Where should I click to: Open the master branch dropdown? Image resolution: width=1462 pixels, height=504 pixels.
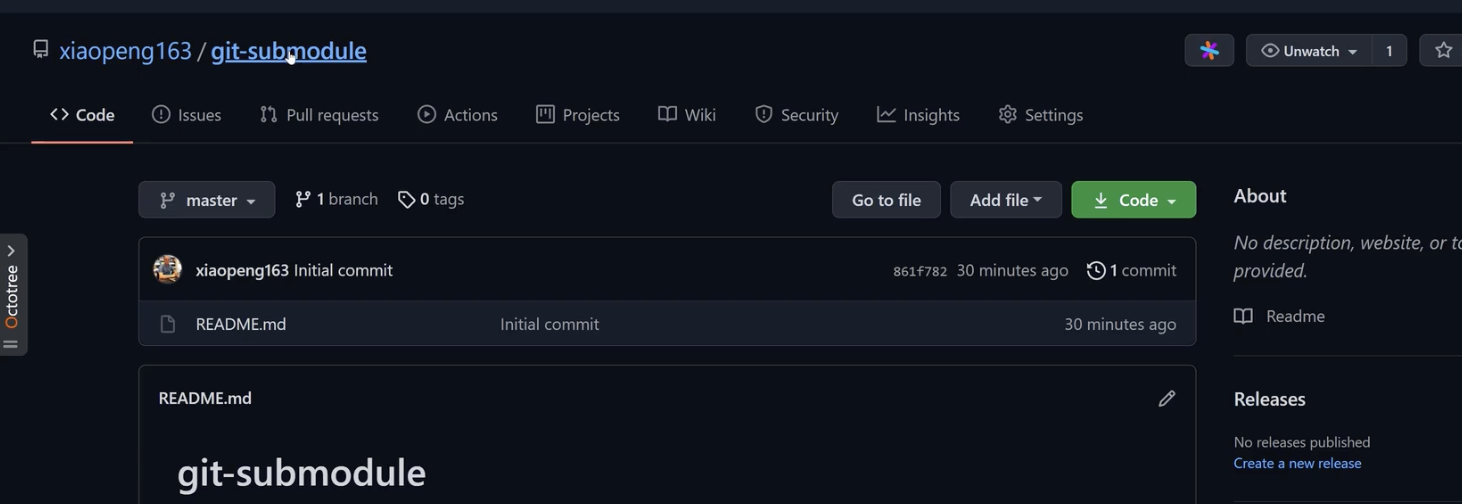206,200
